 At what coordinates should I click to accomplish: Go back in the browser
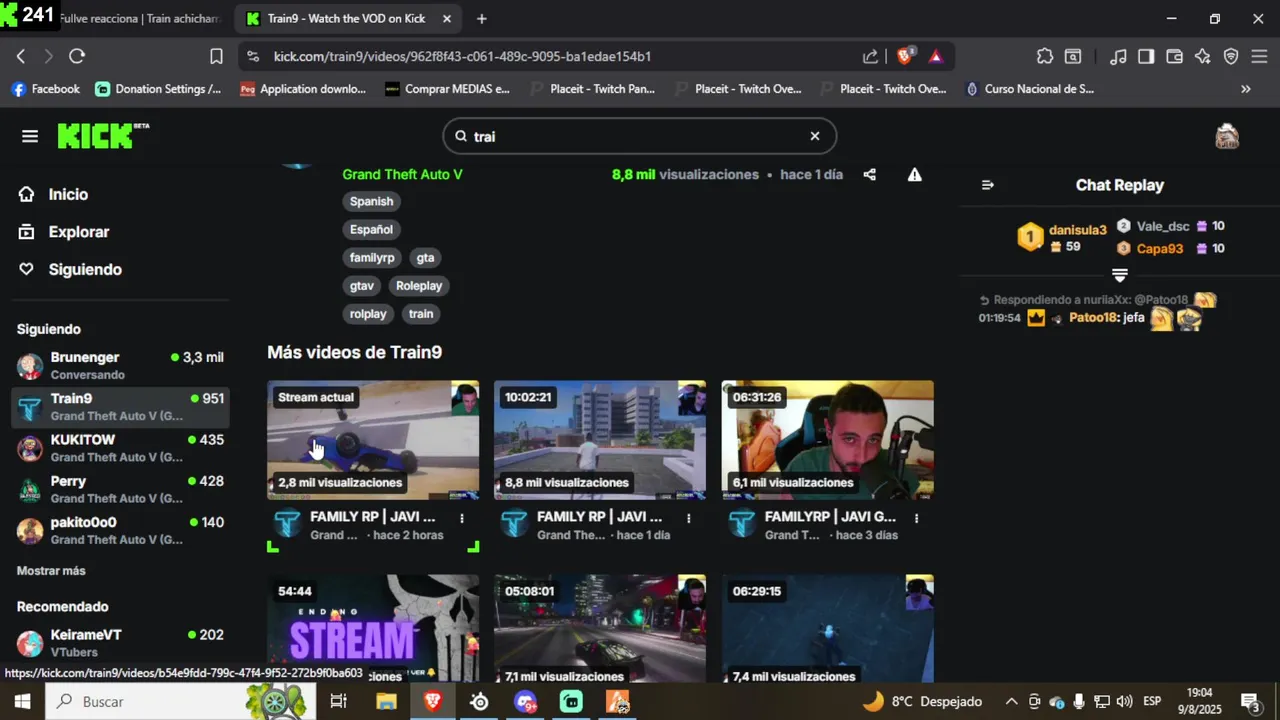pyautogui.click(x=21, y=56)
